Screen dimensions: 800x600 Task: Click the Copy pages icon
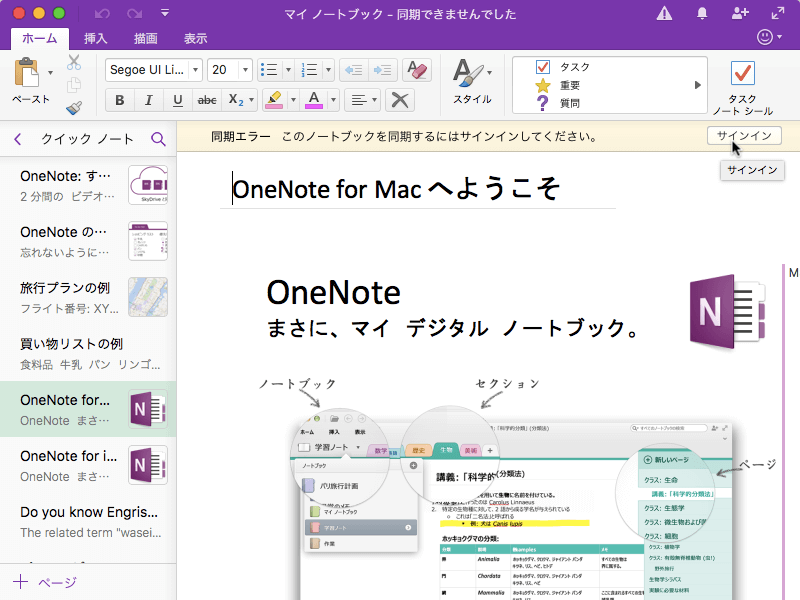[x=74, y=85]
